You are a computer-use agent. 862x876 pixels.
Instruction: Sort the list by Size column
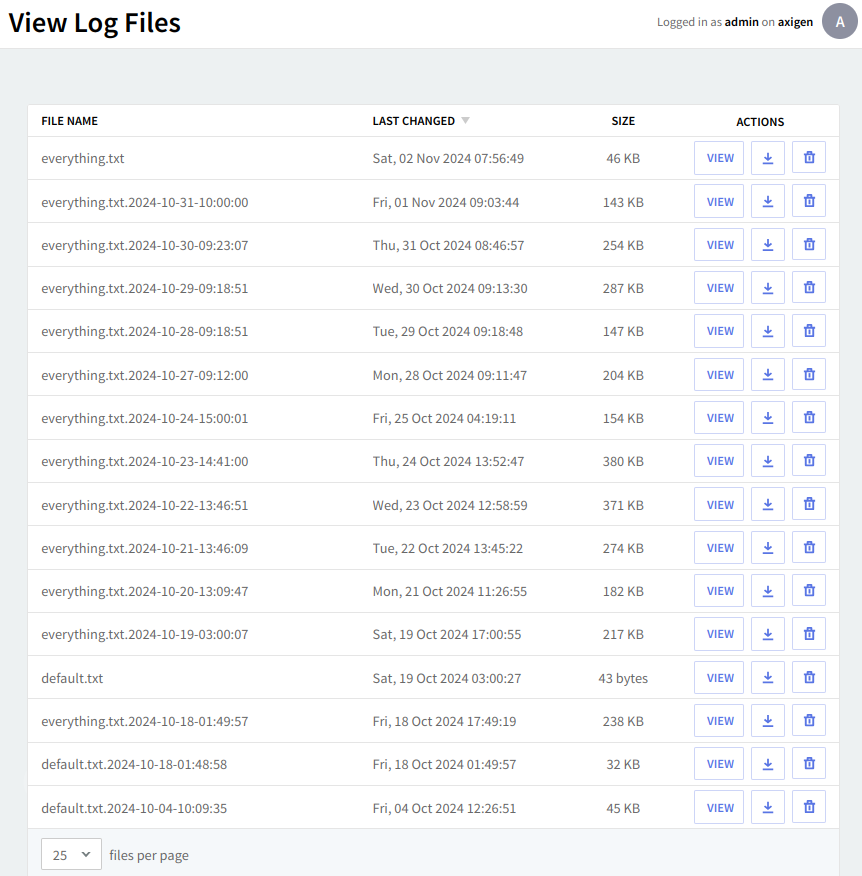tap(623, 121)
